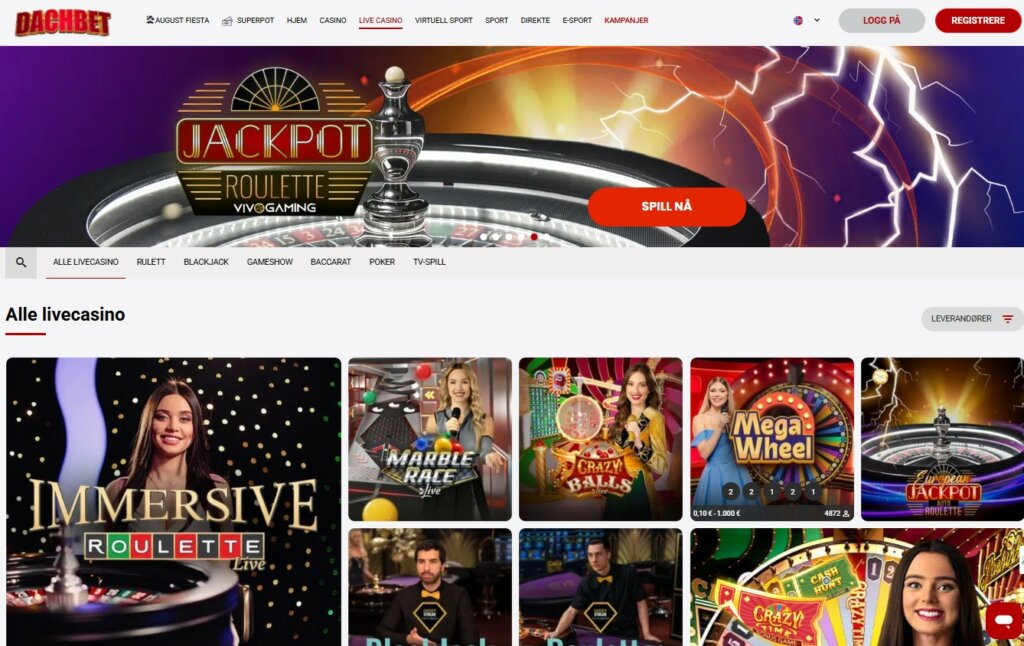Open the Kampanjer menu item

(x=626, y=20)
